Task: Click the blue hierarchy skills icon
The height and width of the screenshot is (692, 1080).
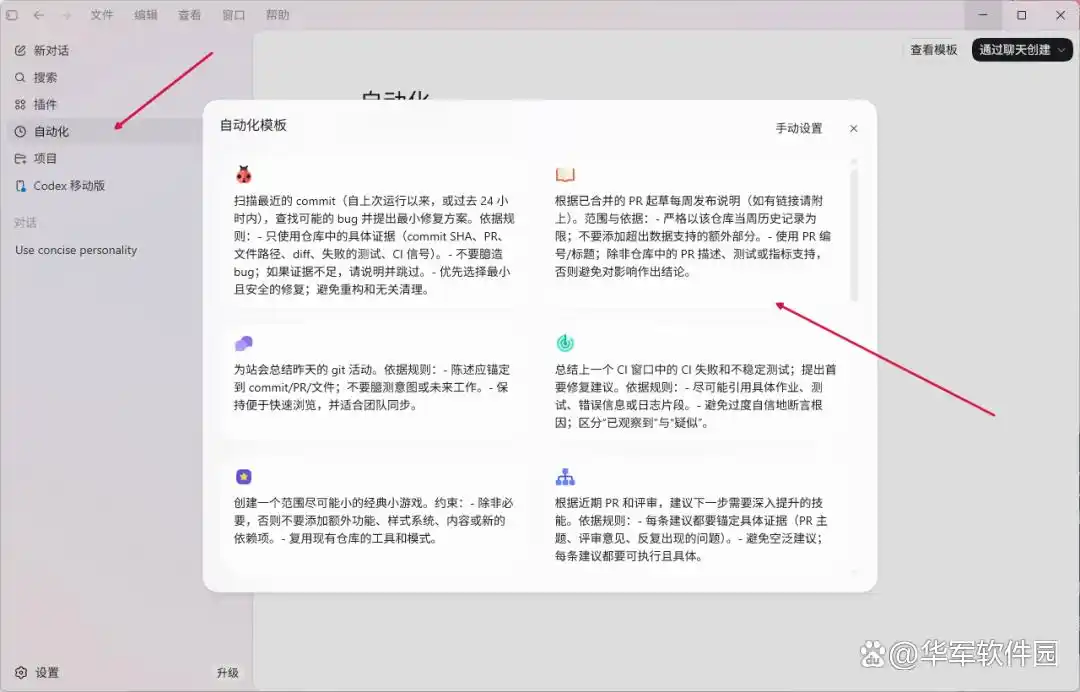Action: 565,476
